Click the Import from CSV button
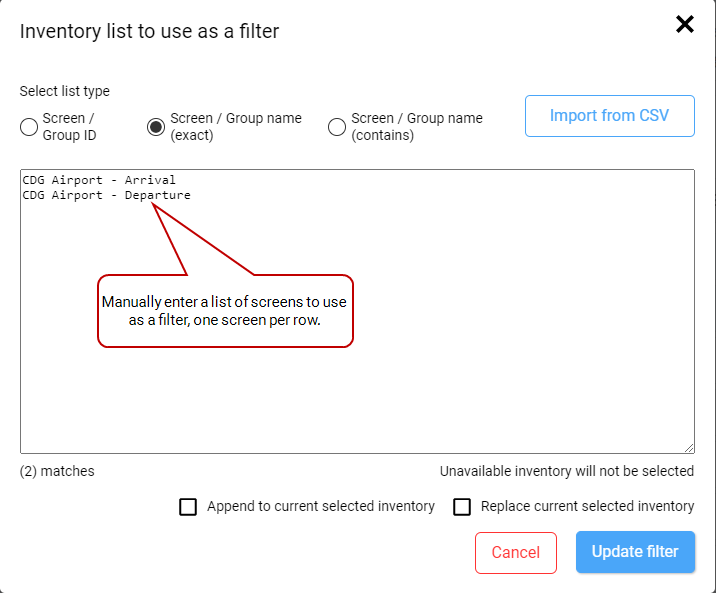This screenshot has width=716, height=593. click(609, 116)
